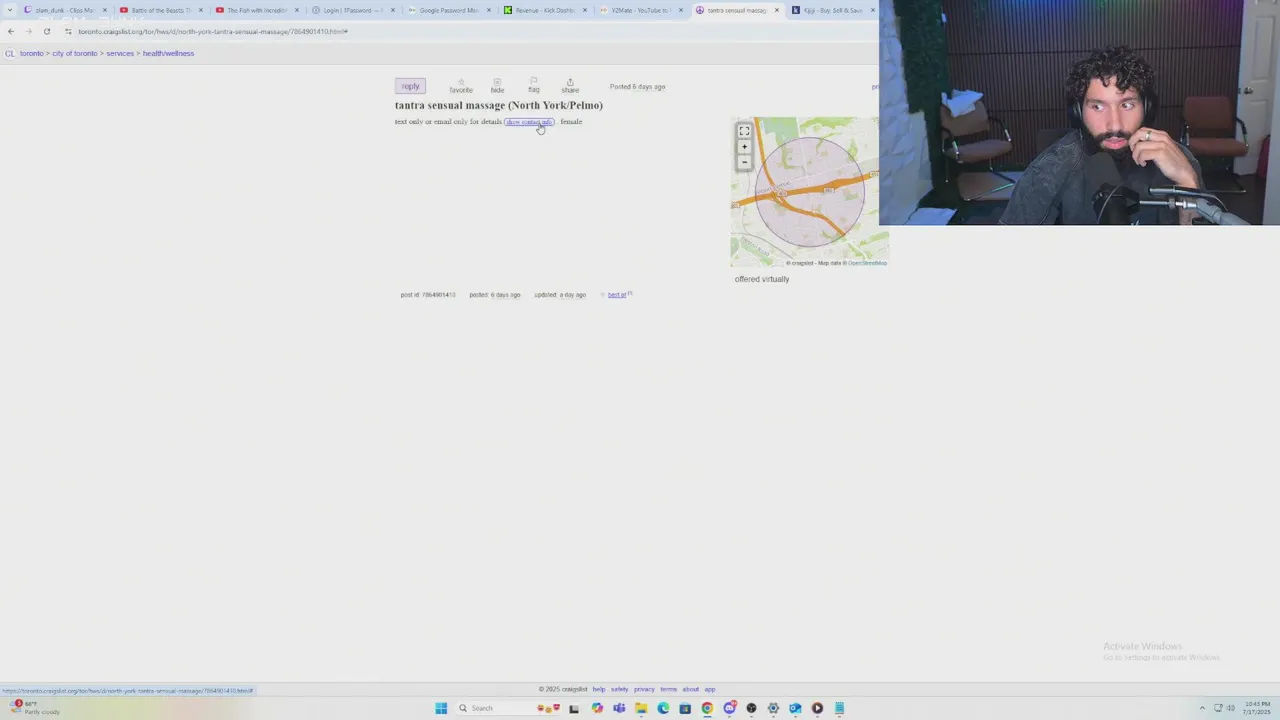The width and height of the screenshot is (1280, 720).
Task: Click the browser back arrow
Action: [x=11, y=31]
